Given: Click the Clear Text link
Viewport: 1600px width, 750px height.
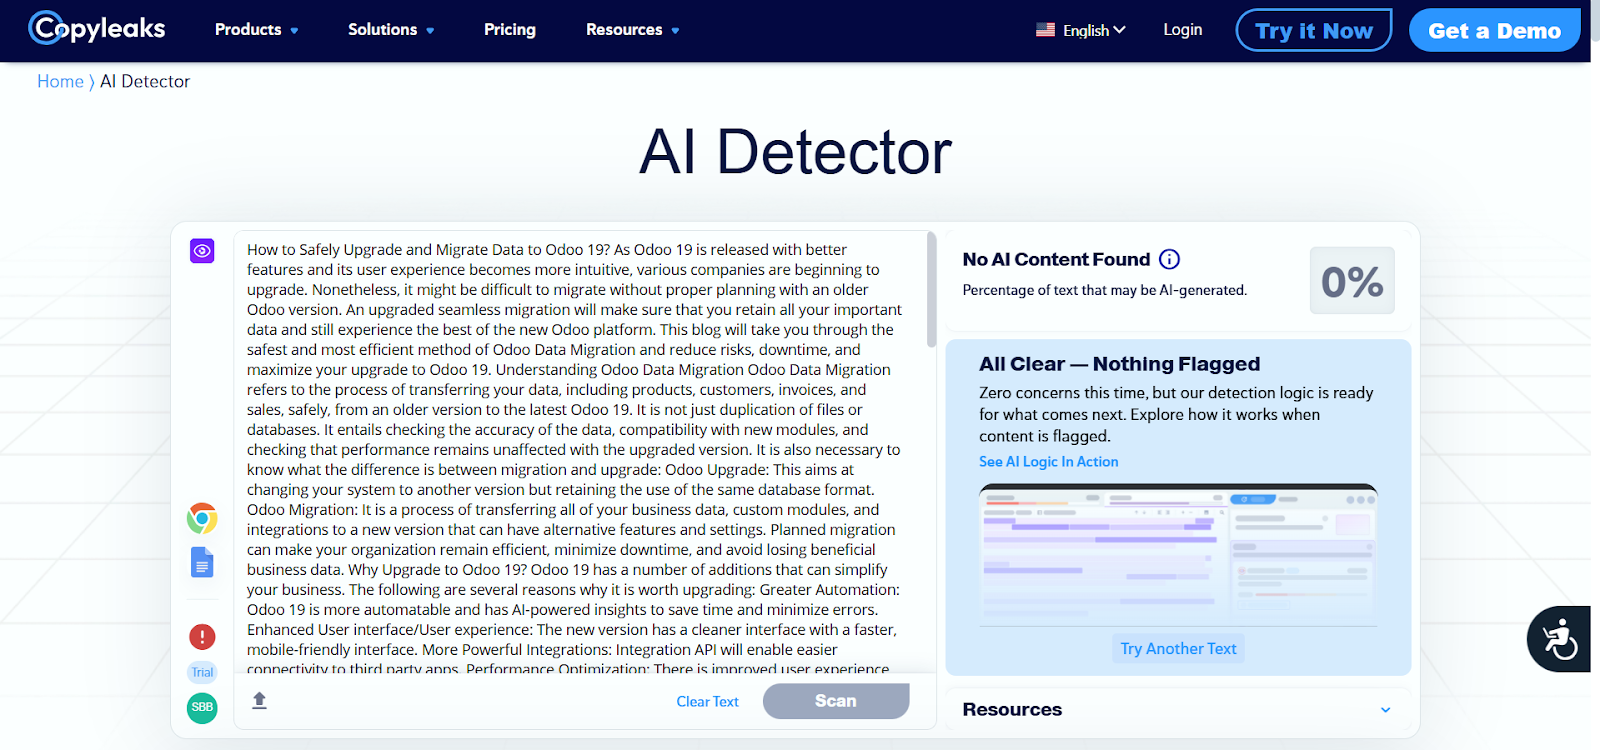Looking at the screenshot, I should [707, 702].
